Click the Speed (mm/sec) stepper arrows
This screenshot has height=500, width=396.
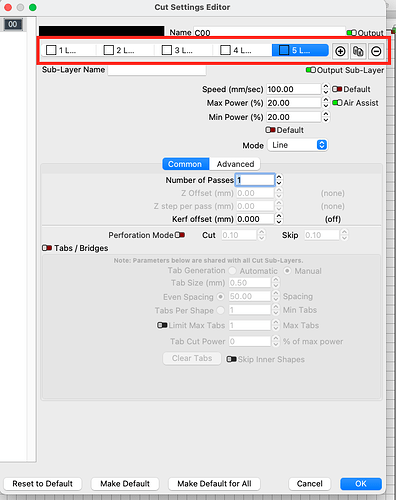pos(326,89)
